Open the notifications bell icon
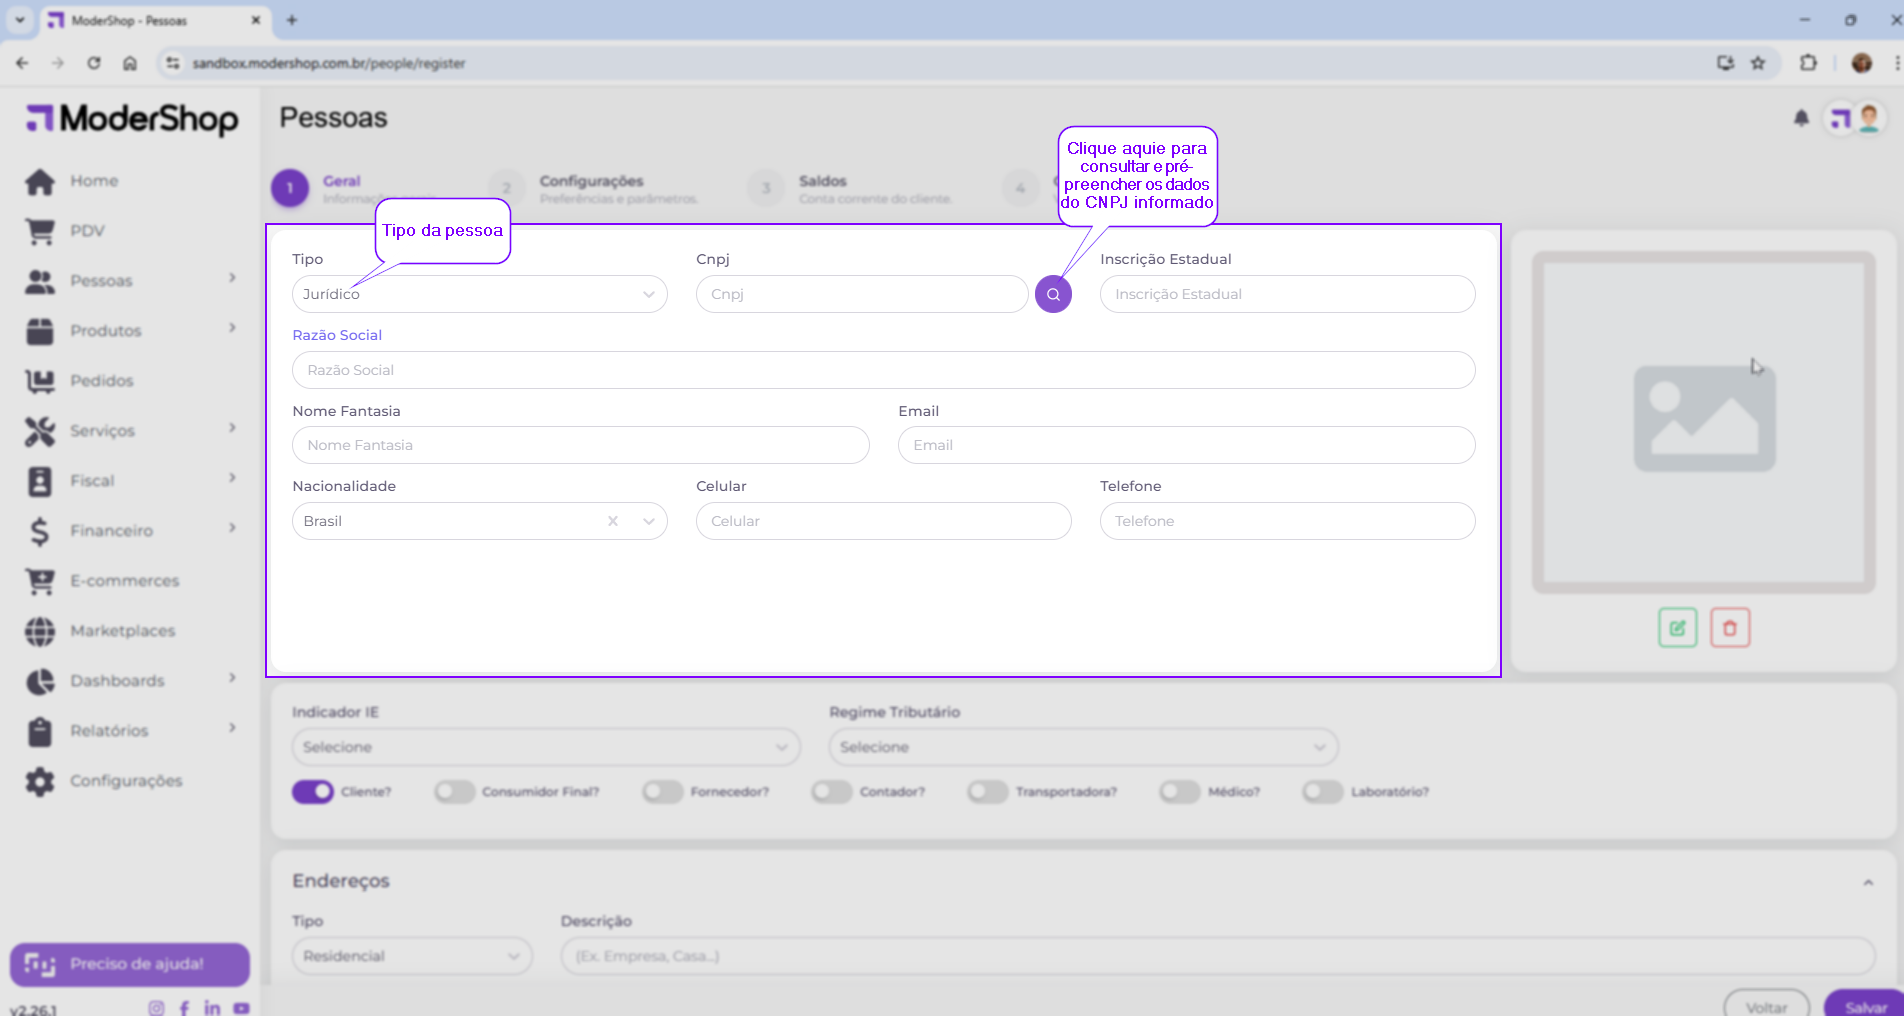Image resolution: width=1904 pixels, height=1016 pixels. 1801,118
